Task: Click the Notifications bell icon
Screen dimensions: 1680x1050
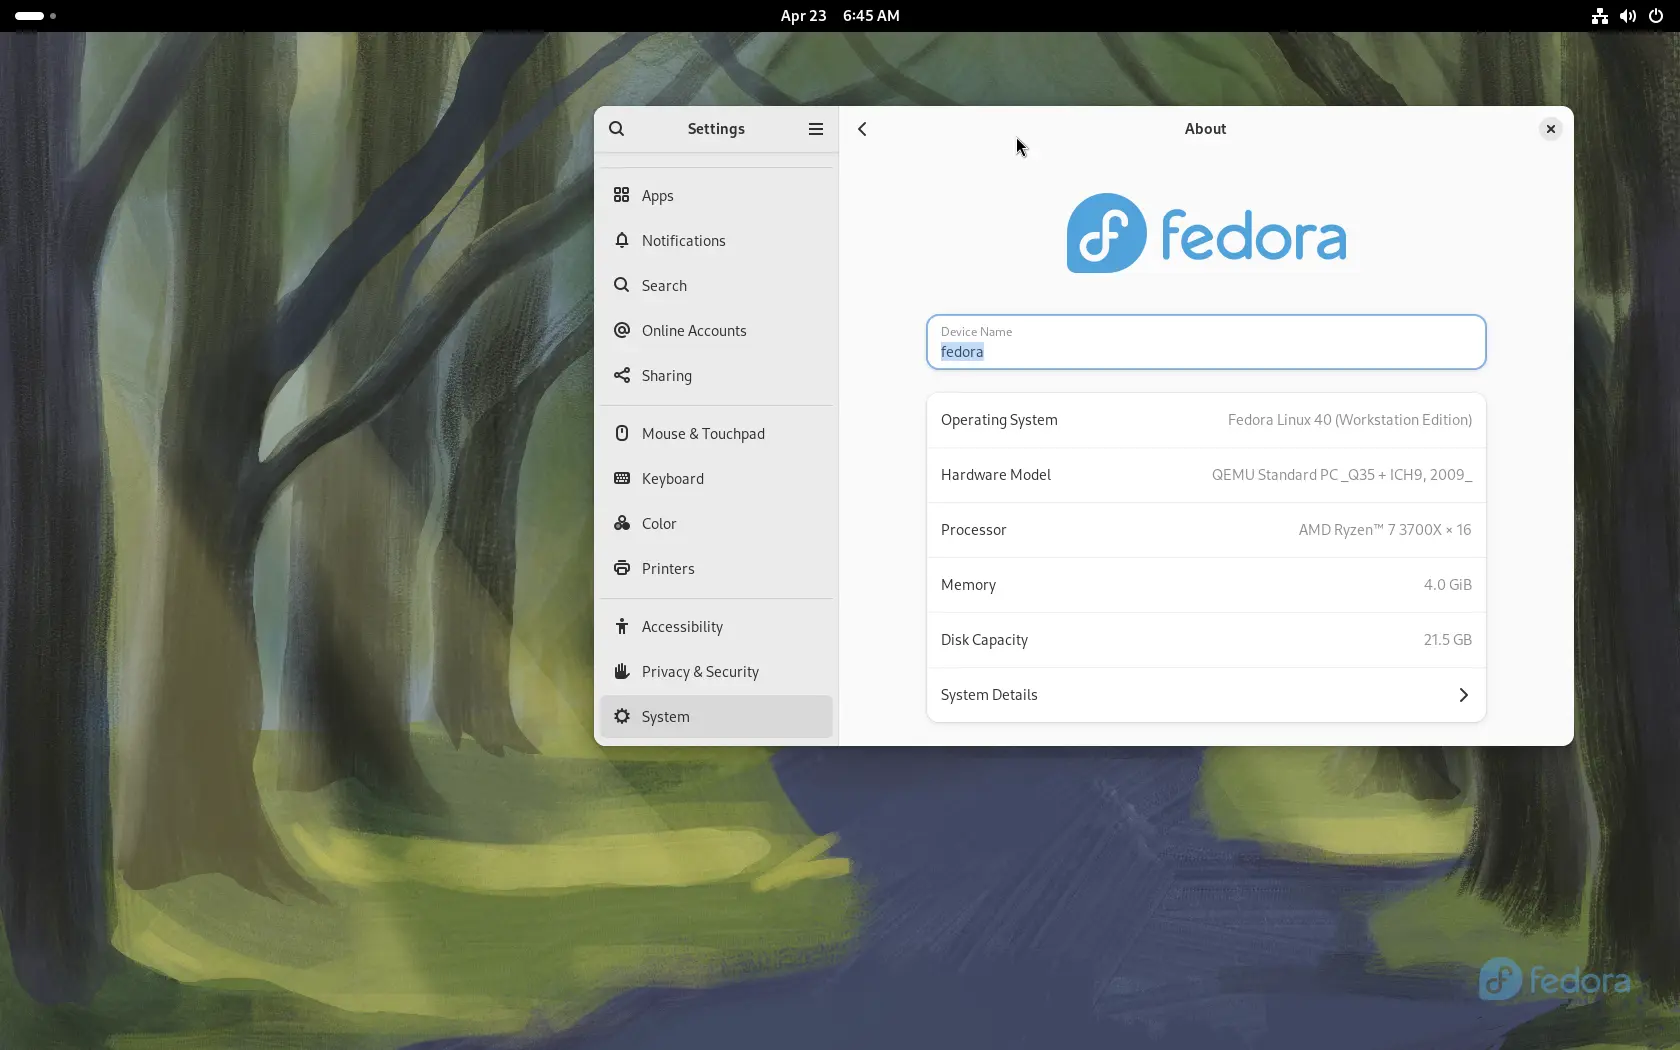Action: pyautogui.click(x=622, y=240)
